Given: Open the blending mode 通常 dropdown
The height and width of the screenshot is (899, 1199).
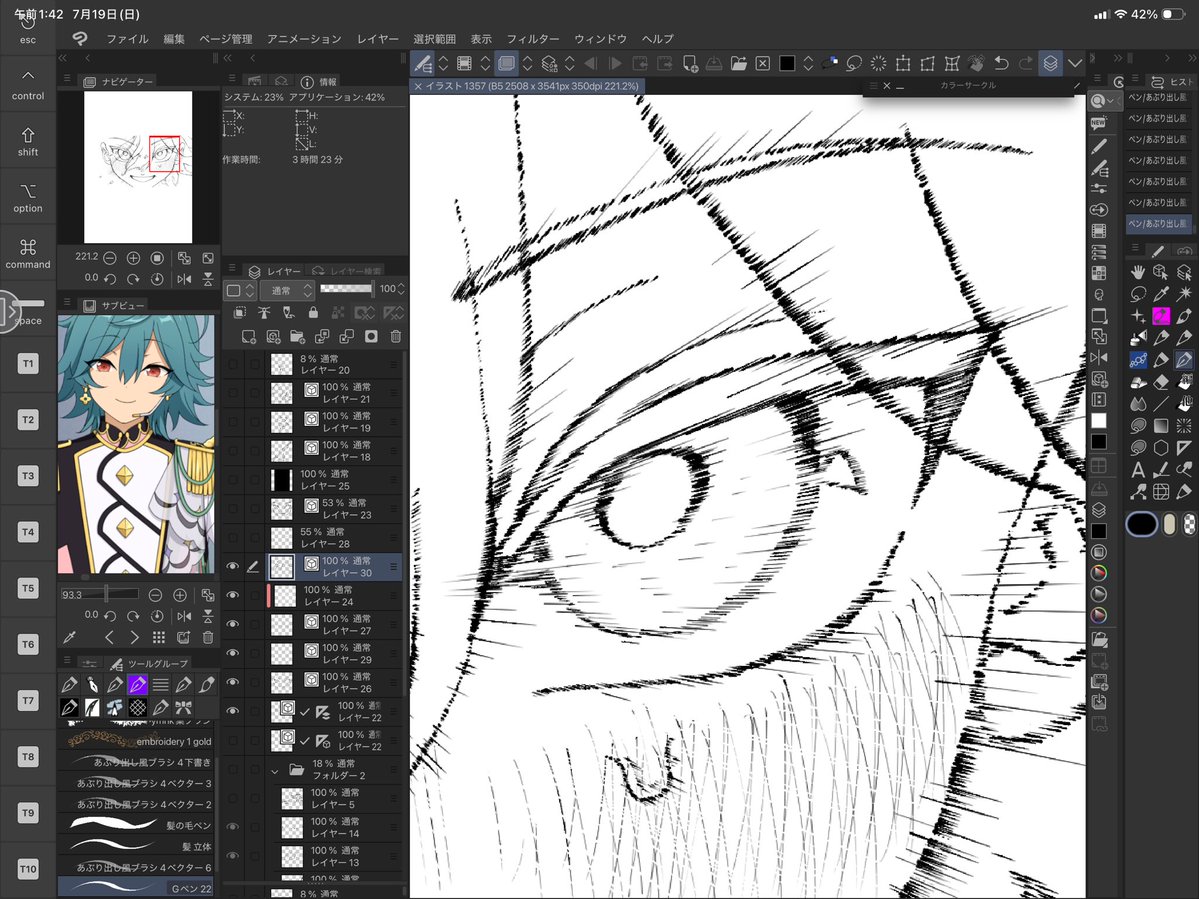Looking at the screenshot, I should pos(287,290).
